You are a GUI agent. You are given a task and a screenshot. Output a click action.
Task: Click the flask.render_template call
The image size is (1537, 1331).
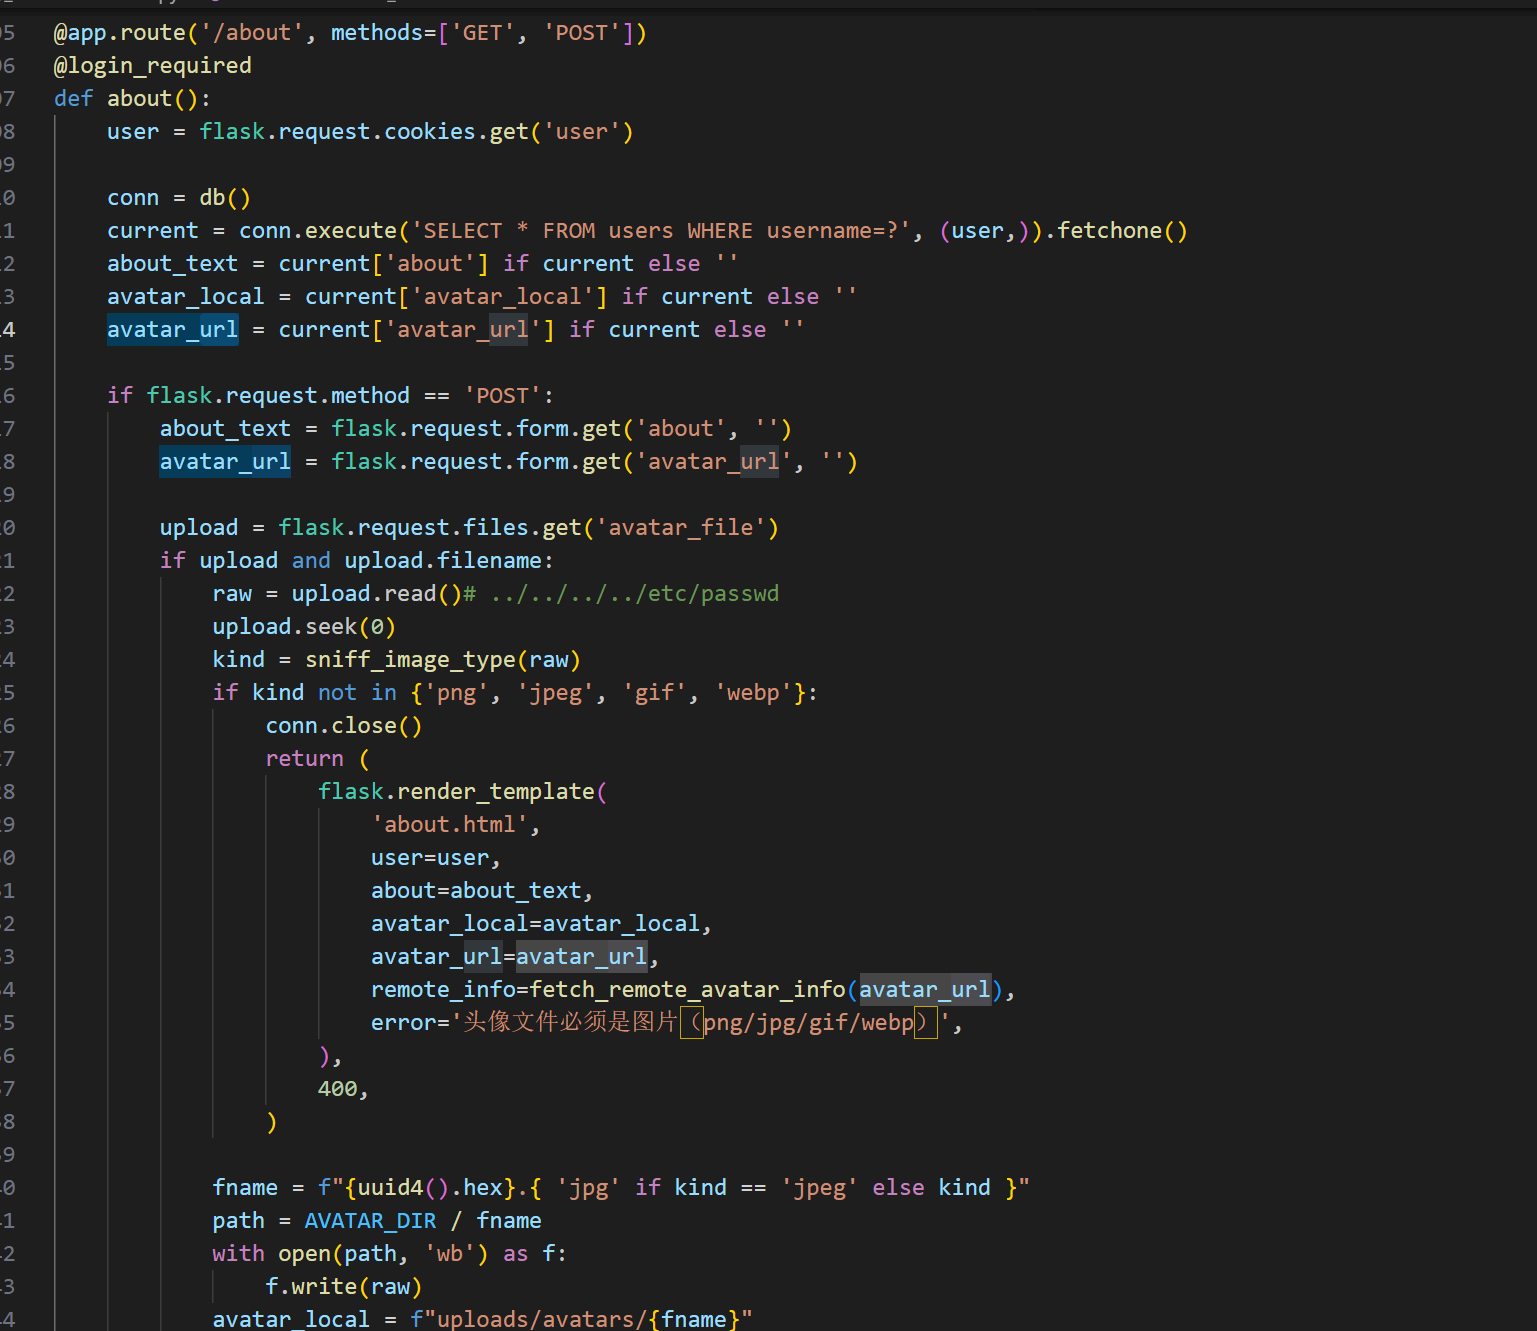456,792
